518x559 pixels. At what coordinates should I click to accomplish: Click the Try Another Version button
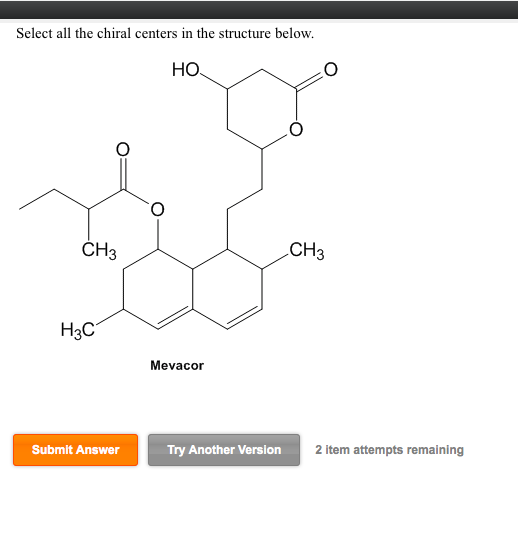tap(224, 450)
